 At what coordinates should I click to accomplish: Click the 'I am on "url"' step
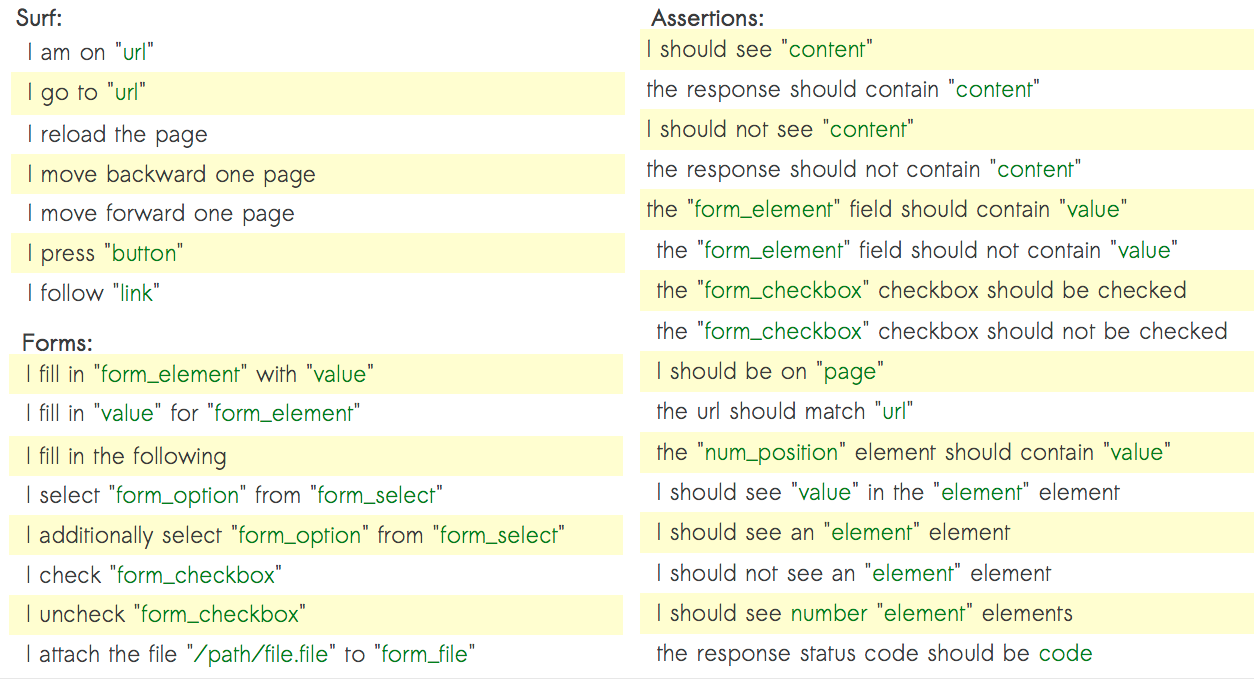click(90, 53)
